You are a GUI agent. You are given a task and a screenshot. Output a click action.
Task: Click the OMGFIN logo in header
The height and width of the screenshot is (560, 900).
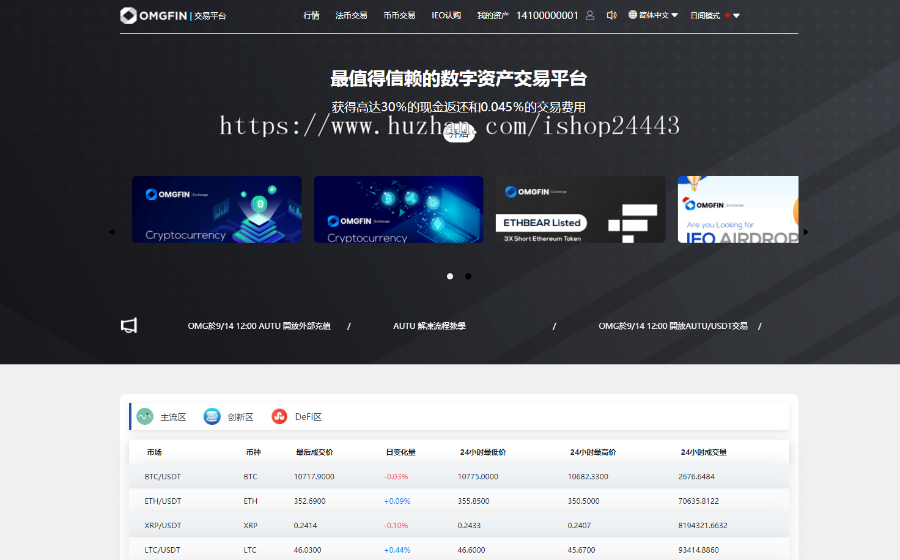click(x=173, y=15)
